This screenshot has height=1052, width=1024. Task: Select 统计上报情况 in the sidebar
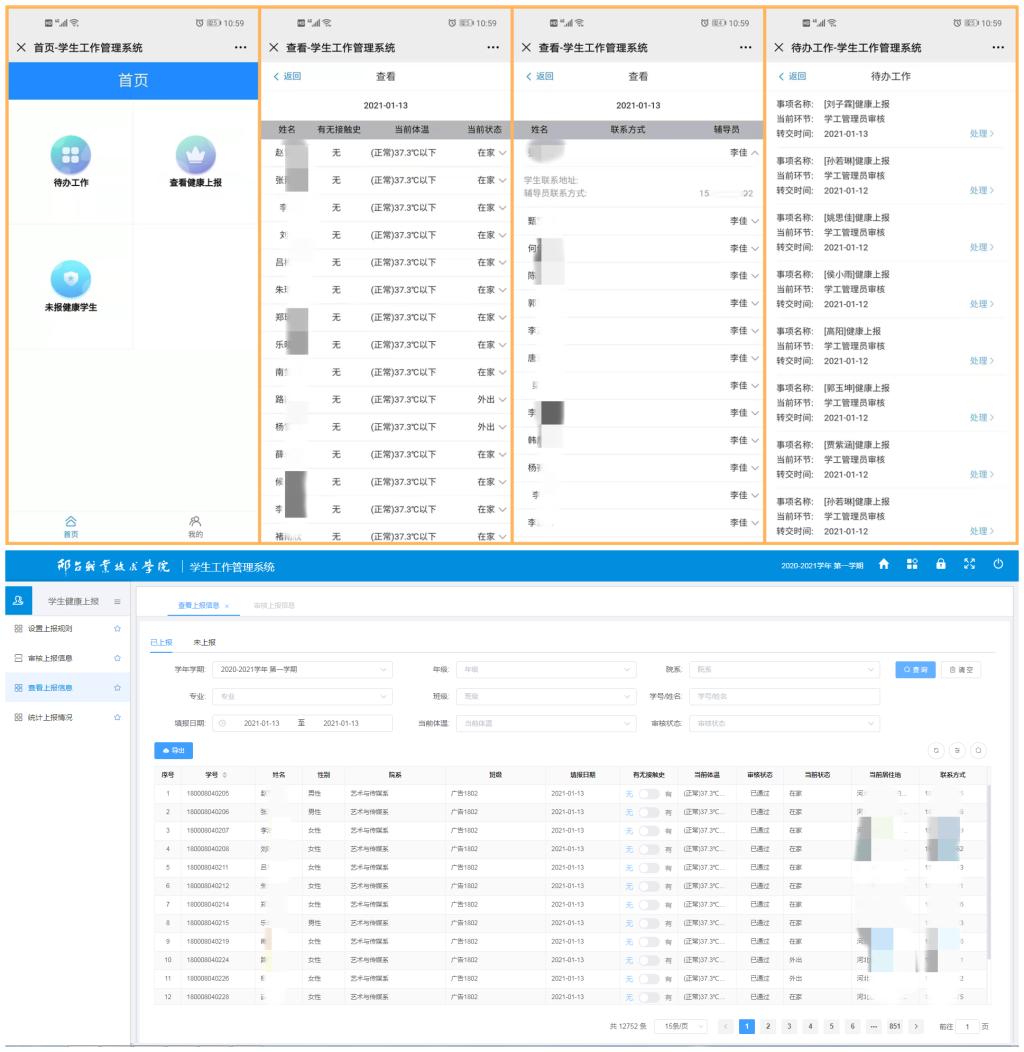[x=63, y=717]
